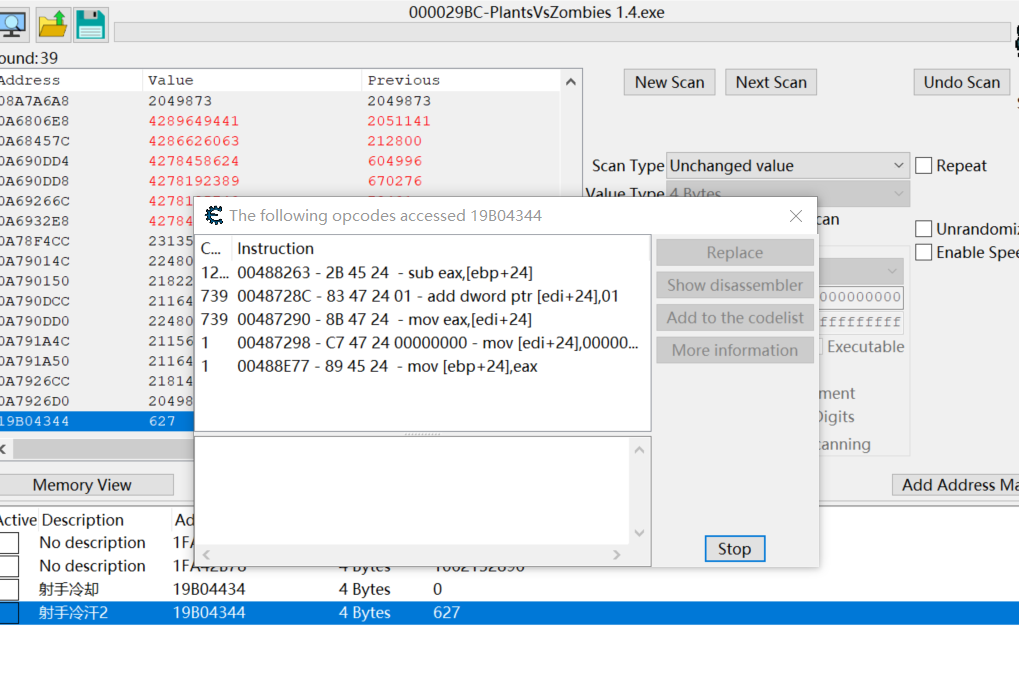This screenshot has width=1019, height=691.
Task: Click the Address column header in results
Action: point(70,81)
